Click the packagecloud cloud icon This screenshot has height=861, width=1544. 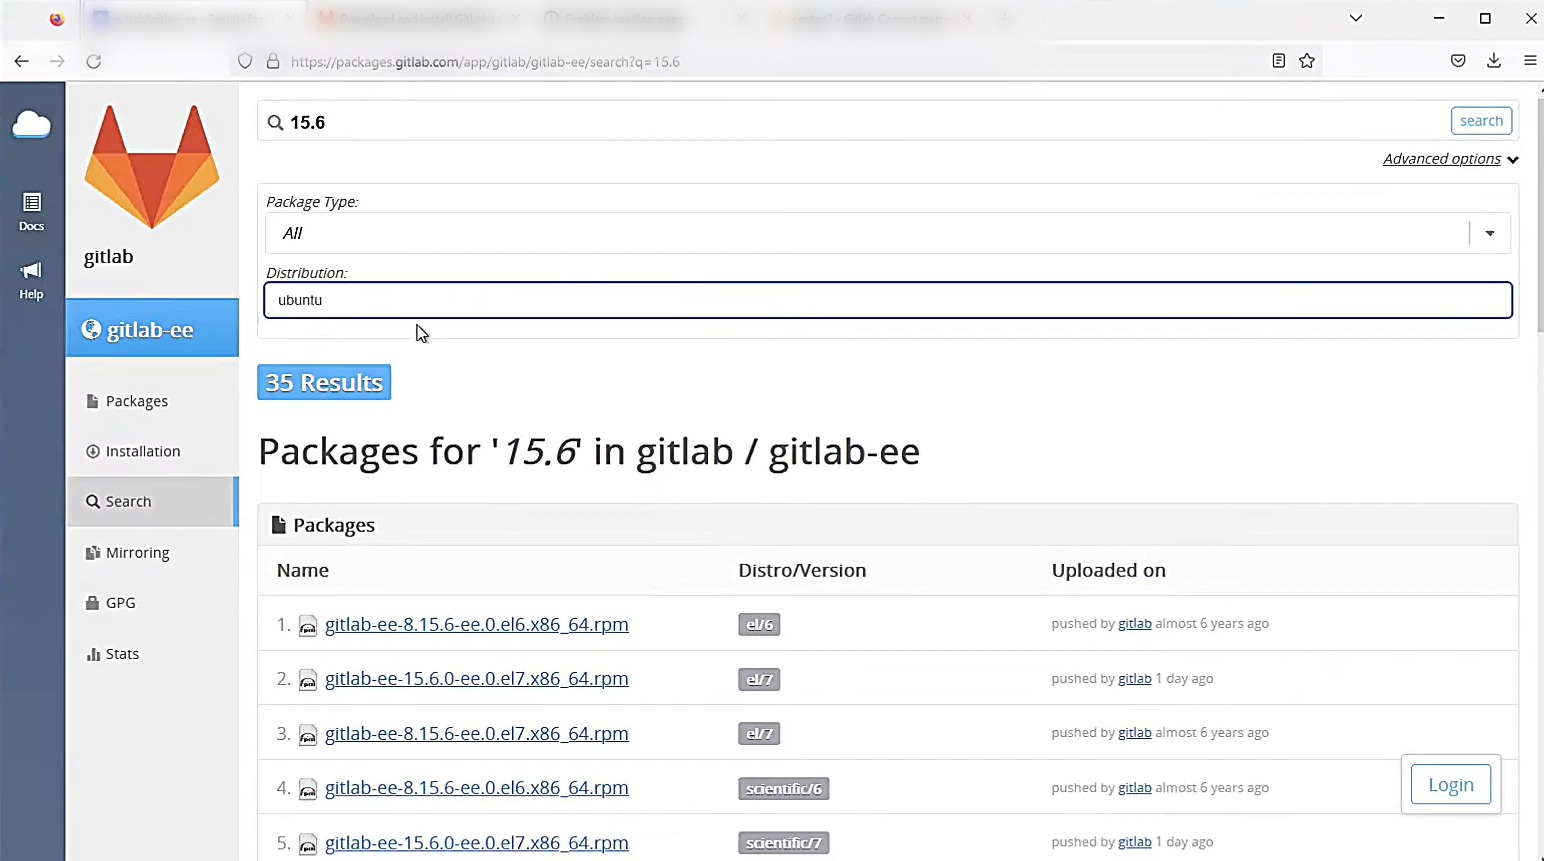32,125
